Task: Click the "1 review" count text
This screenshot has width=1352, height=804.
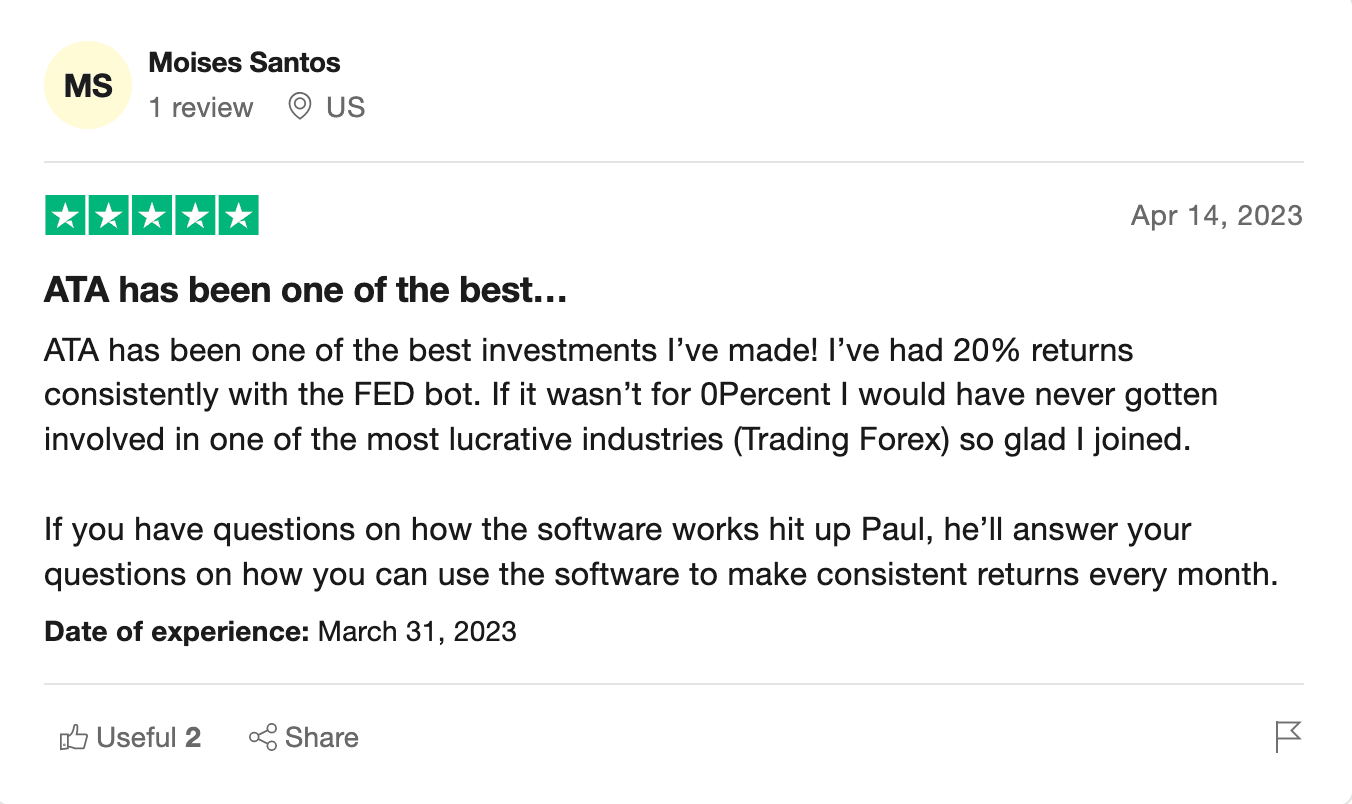Action: [x=201, y=107]
